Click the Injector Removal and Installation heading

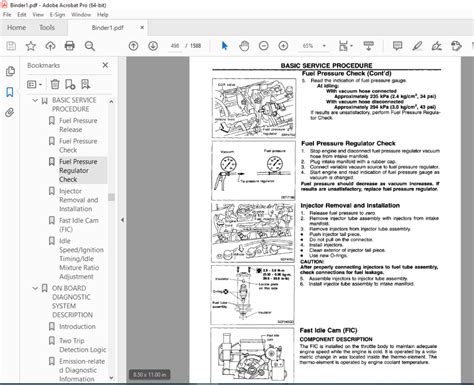click(x=350, y=205)
